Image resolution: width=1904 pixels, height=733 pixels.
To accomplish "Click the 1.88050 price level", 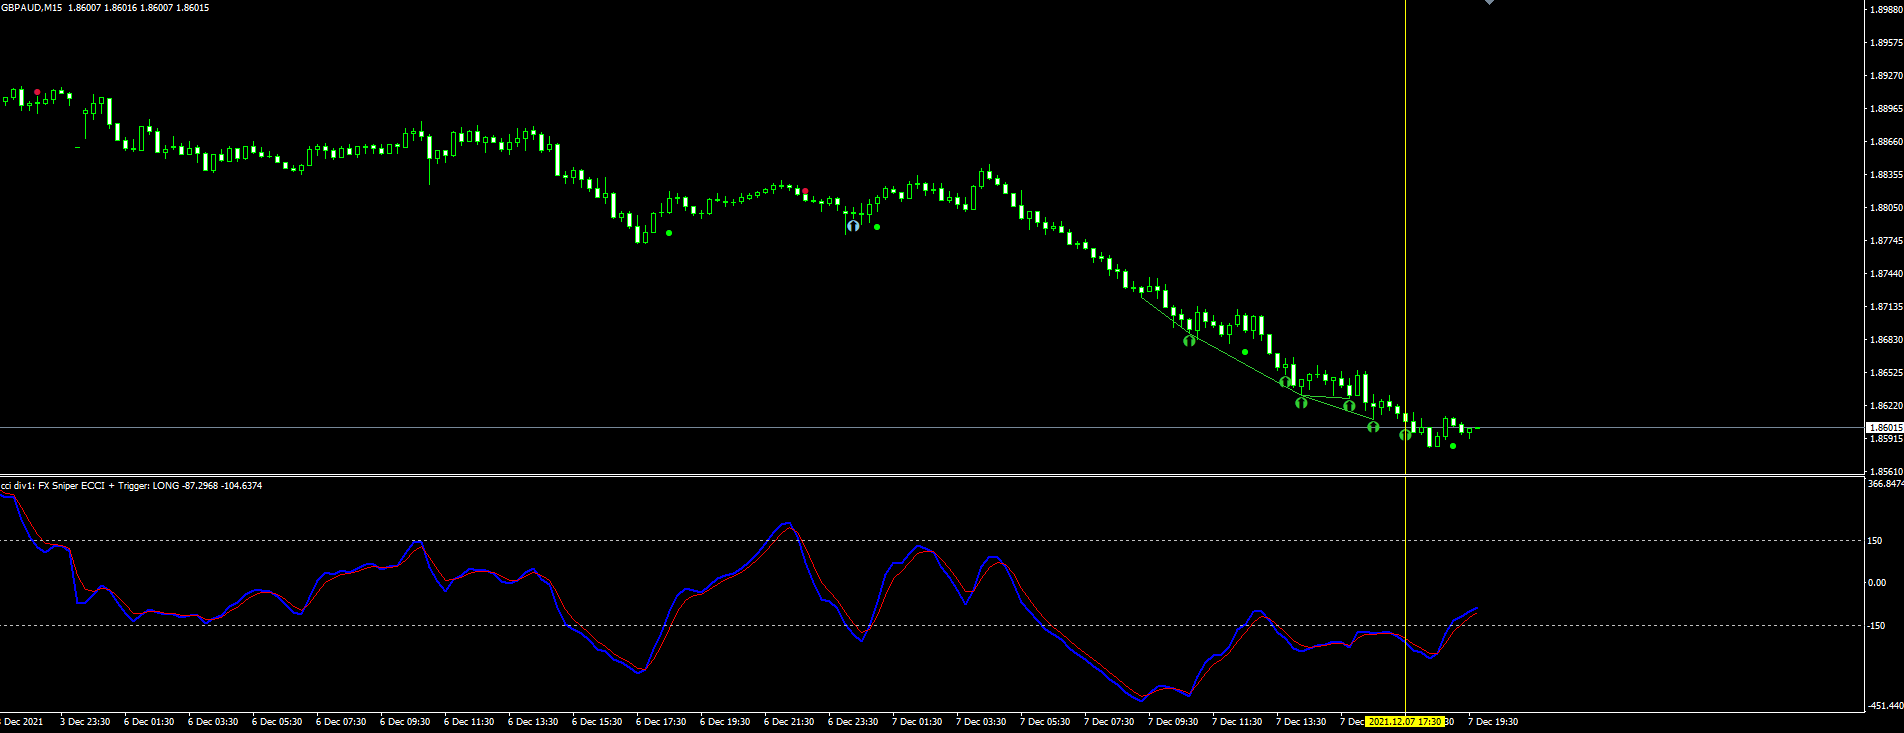I will click(1886, 208).
